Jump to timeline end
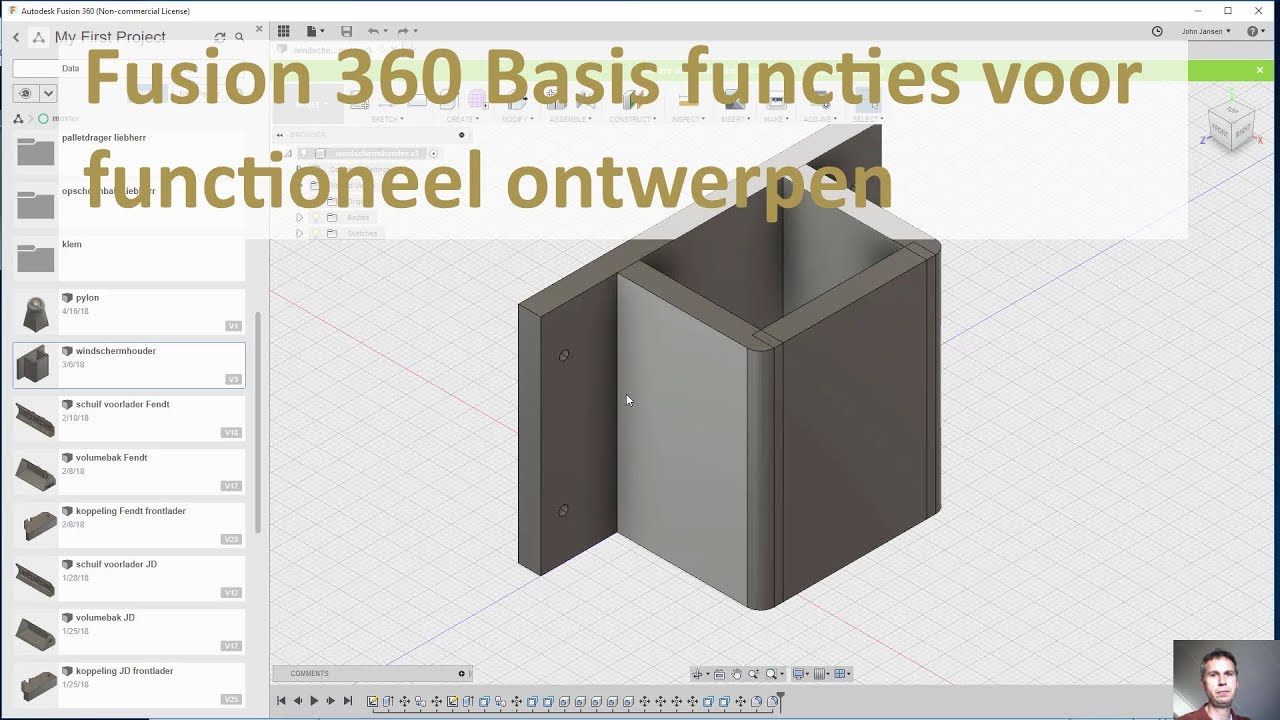Screen dimensions: 1280x720 (x=348, y=701)
